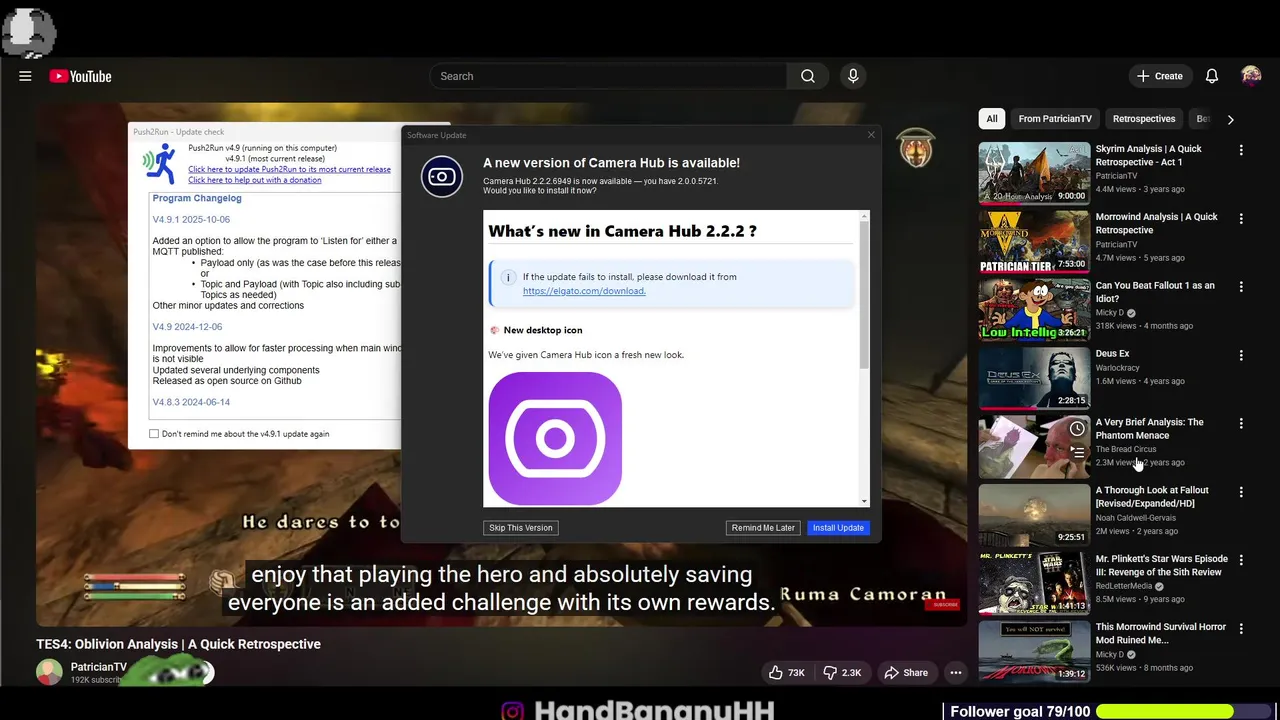Open more actions ellipsis below video
Viewport: 1280px width, 720px height.
coord(956,673)
